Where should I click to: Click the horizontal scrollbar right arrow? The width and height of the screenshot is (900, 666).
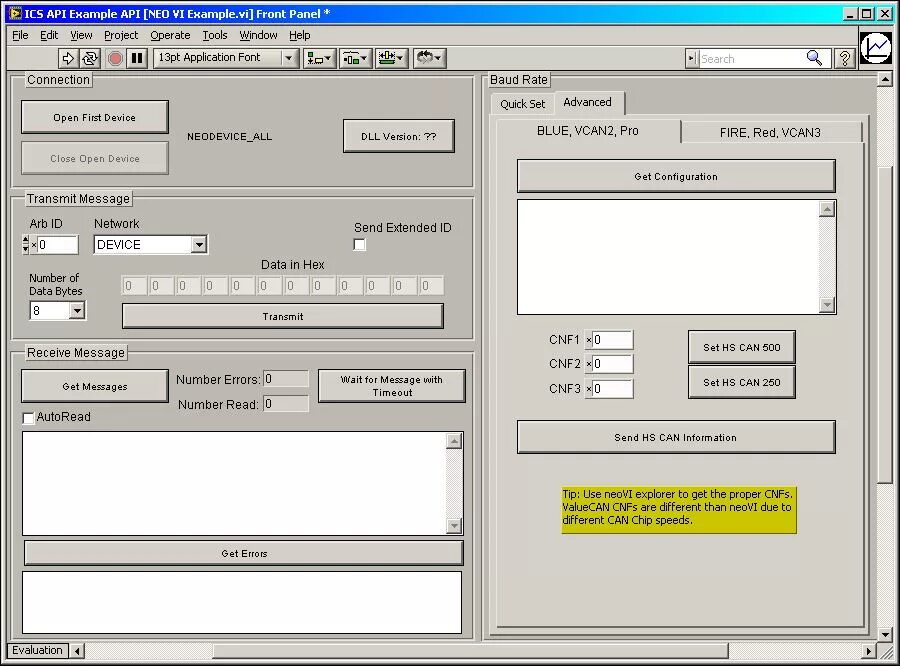point(869,651)
